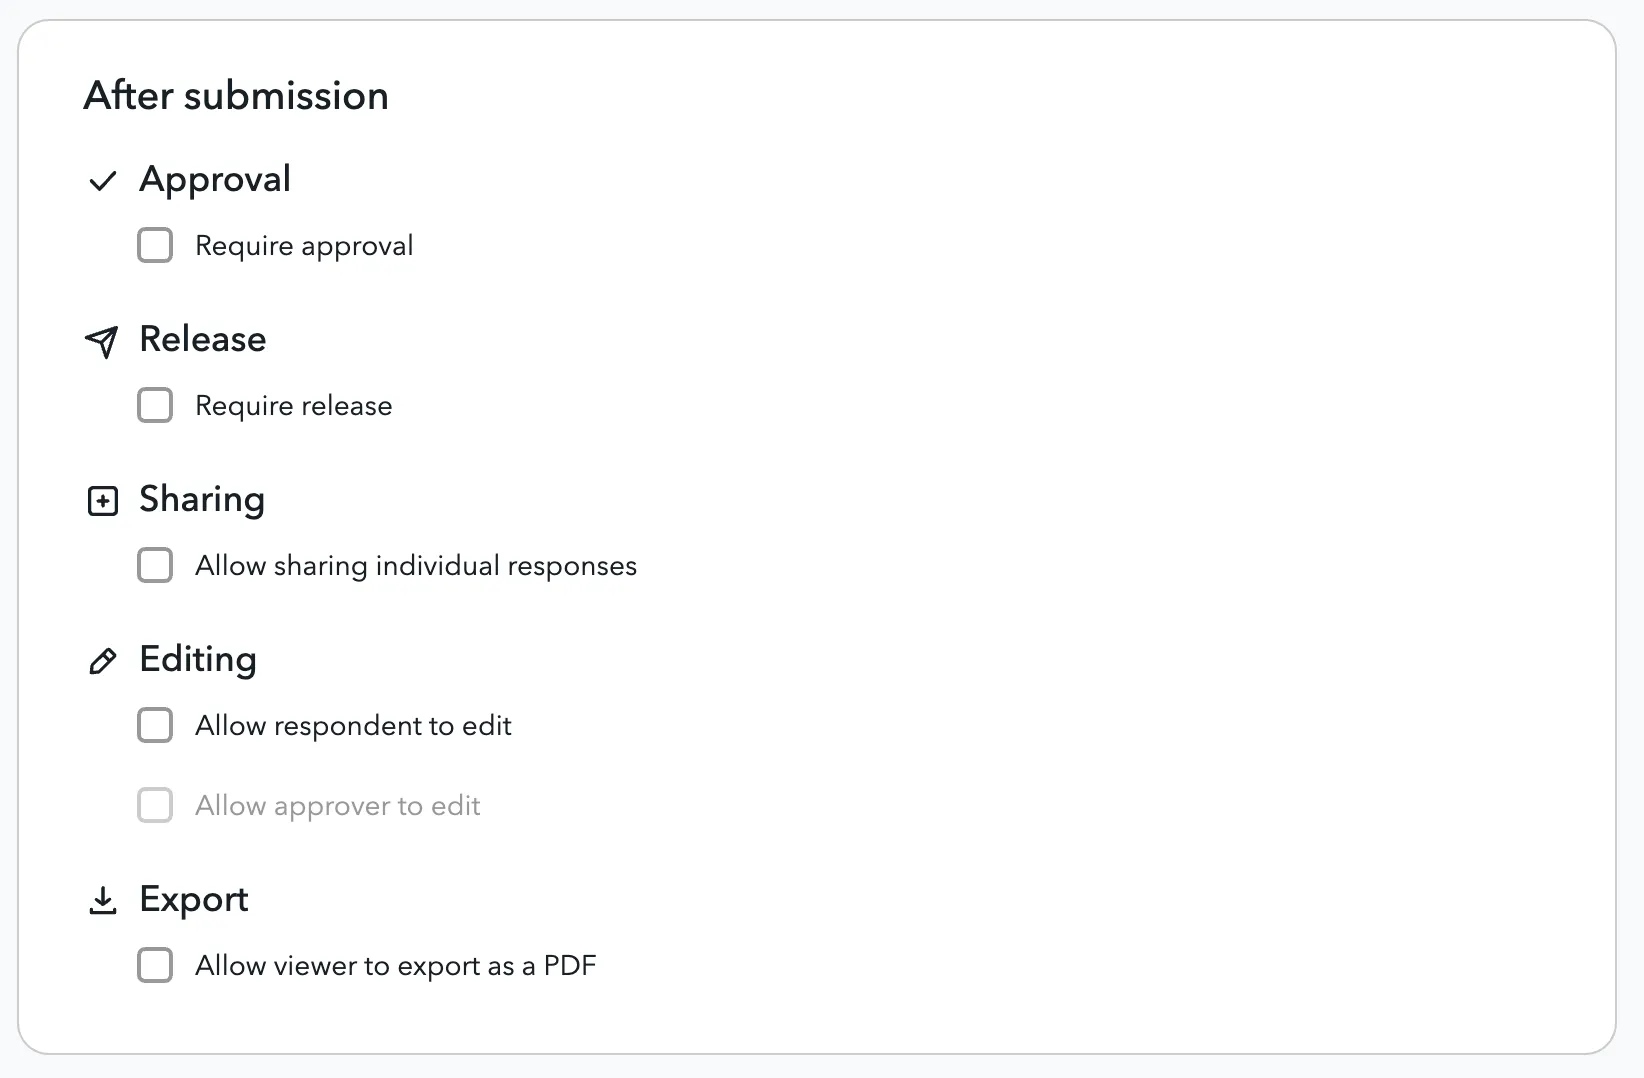Screen dimensions: 1644x1078
Task: Click the After submission title
Action: coord(236,96)
